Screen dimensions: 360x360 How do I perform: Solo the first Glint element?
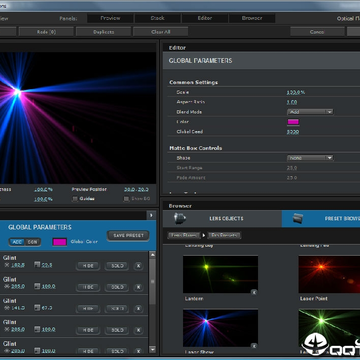coord(117,266)
